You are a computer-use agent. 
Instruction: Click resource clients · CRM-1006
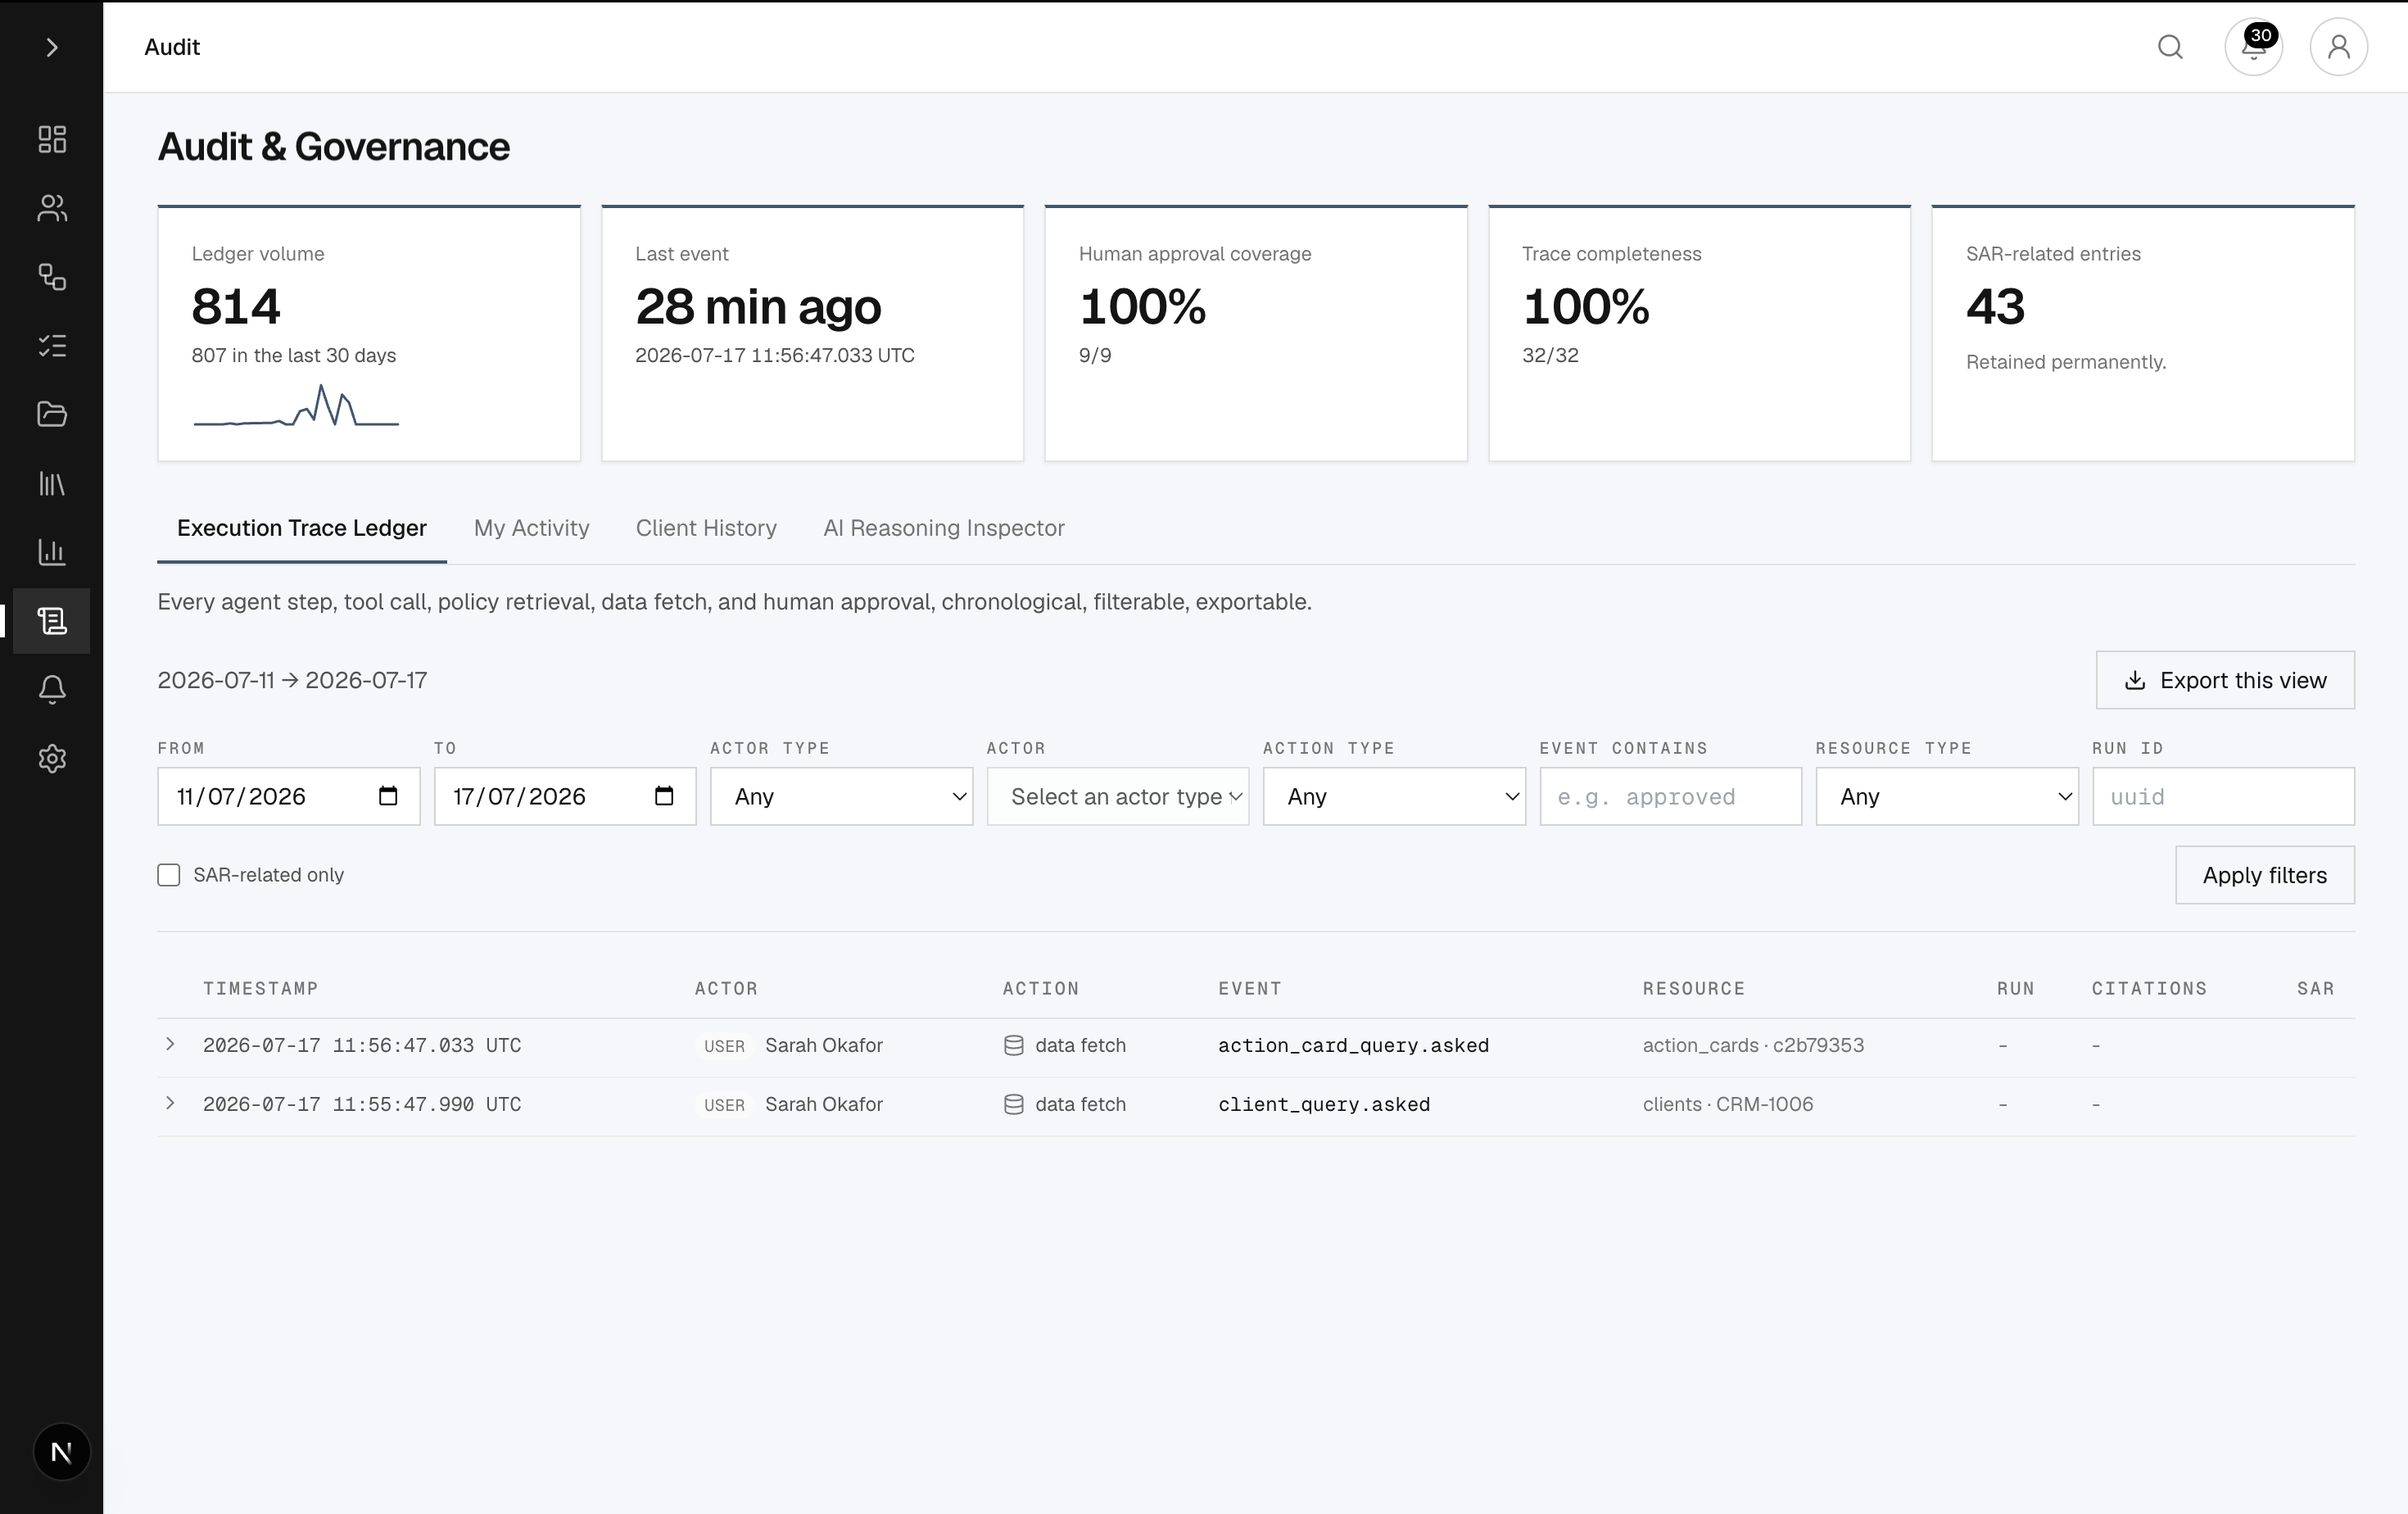pos(1727,1105)
